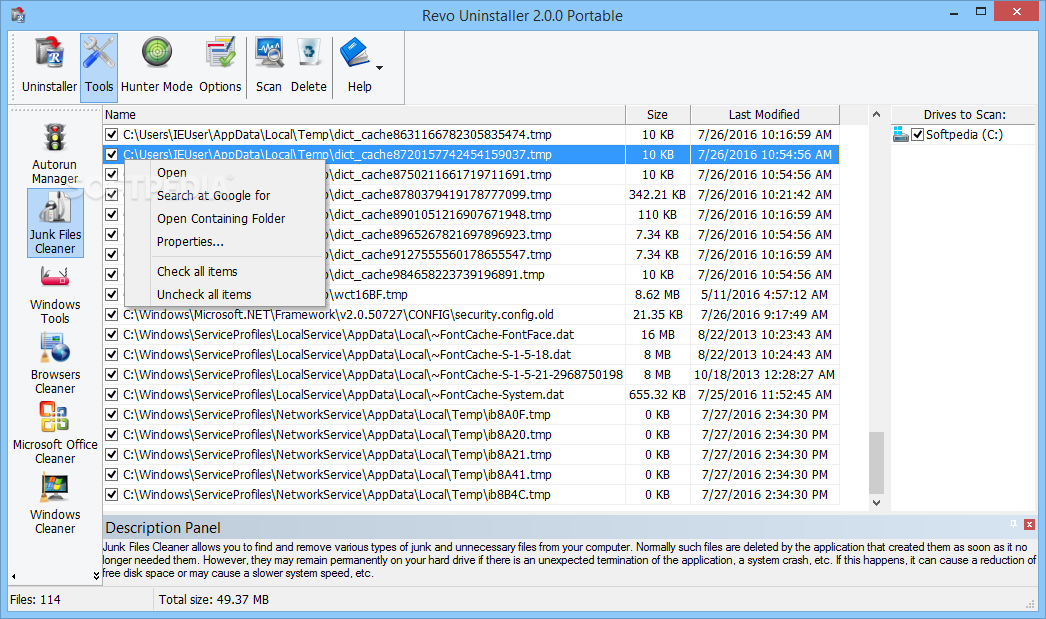Select Check all items menu entry

pyautogui.click(x=225, y=271)
